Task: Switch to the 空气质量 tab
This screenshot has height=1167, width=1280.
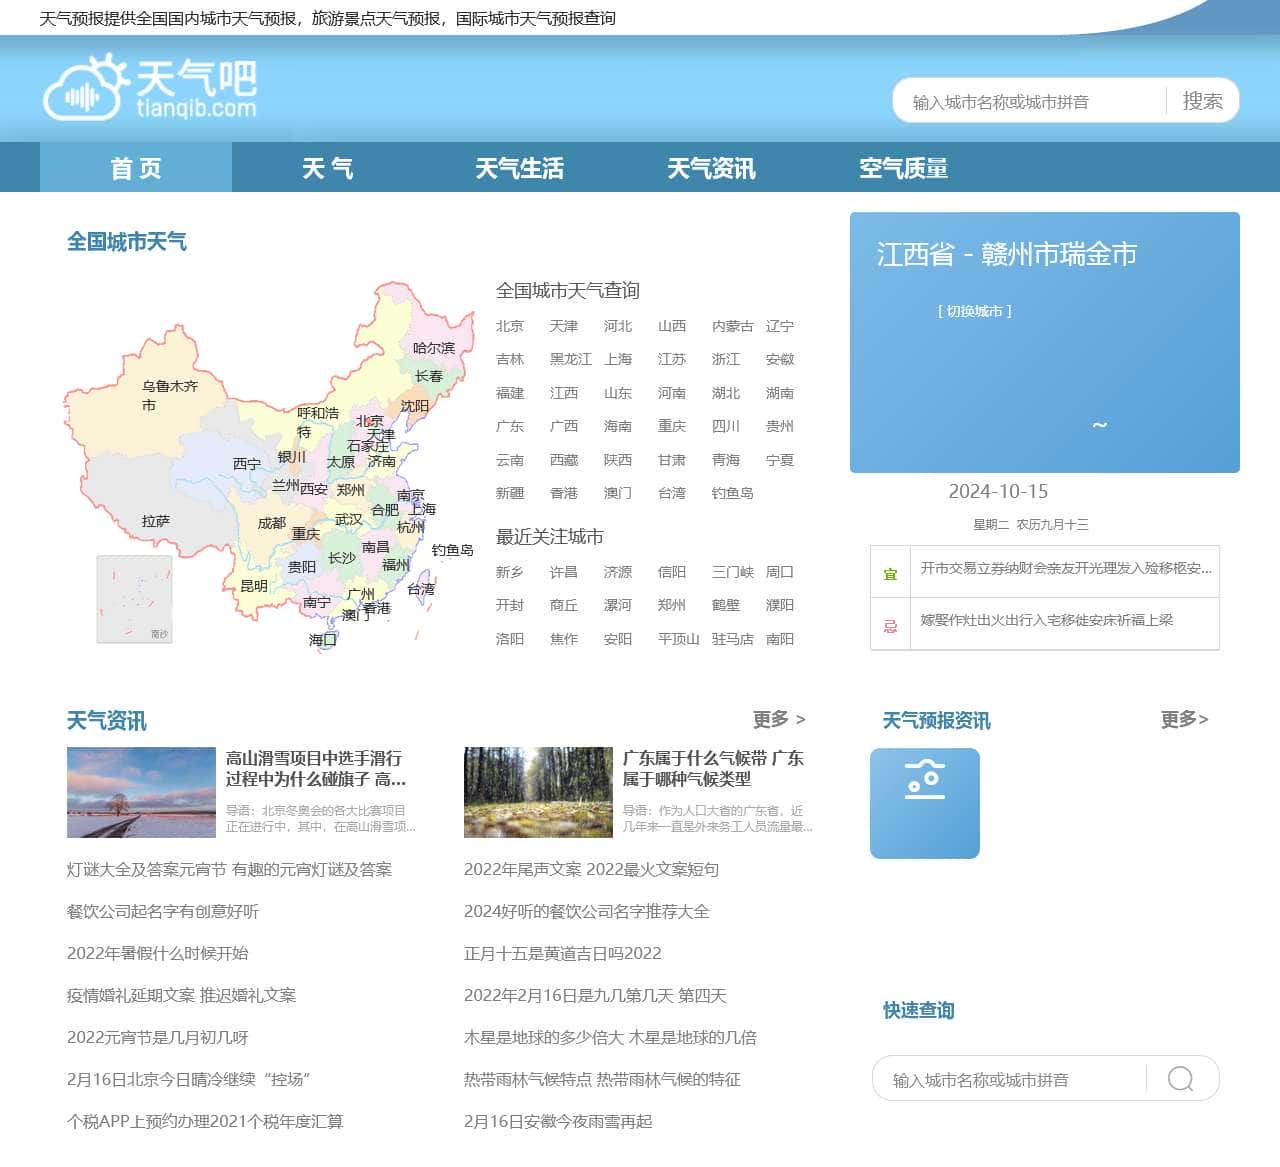Action: point(903,168)
